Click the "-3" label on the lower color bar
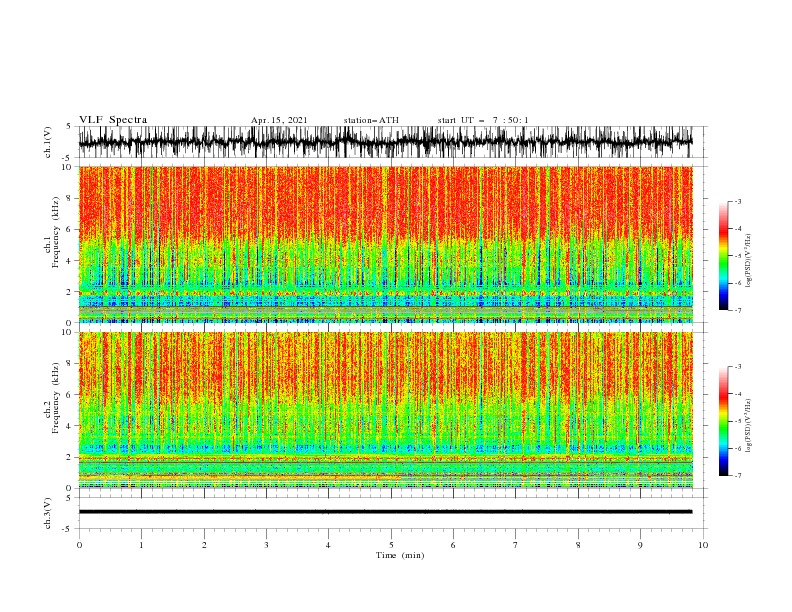 [737, 367]
